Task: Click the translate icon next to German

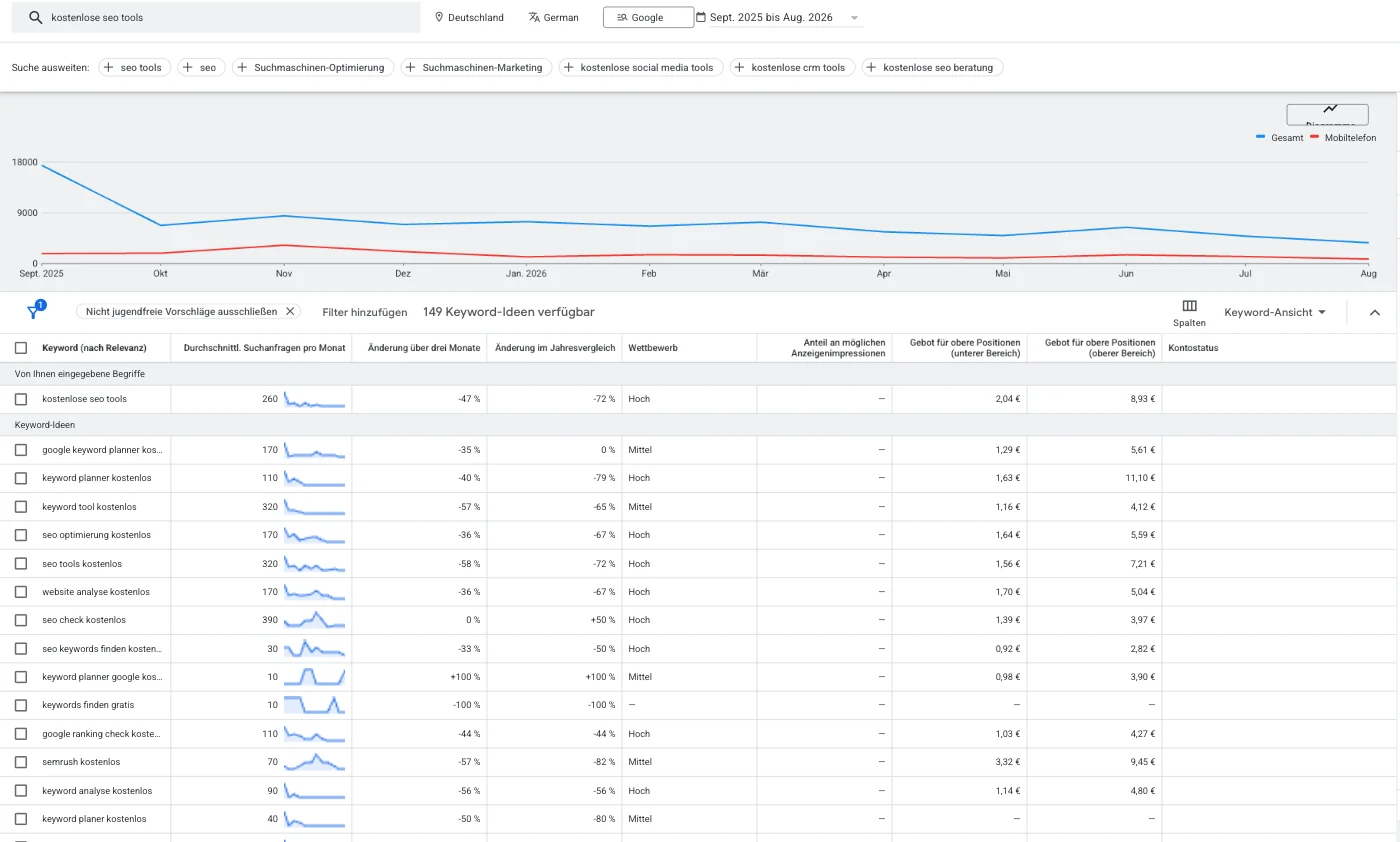Action: 534,17
